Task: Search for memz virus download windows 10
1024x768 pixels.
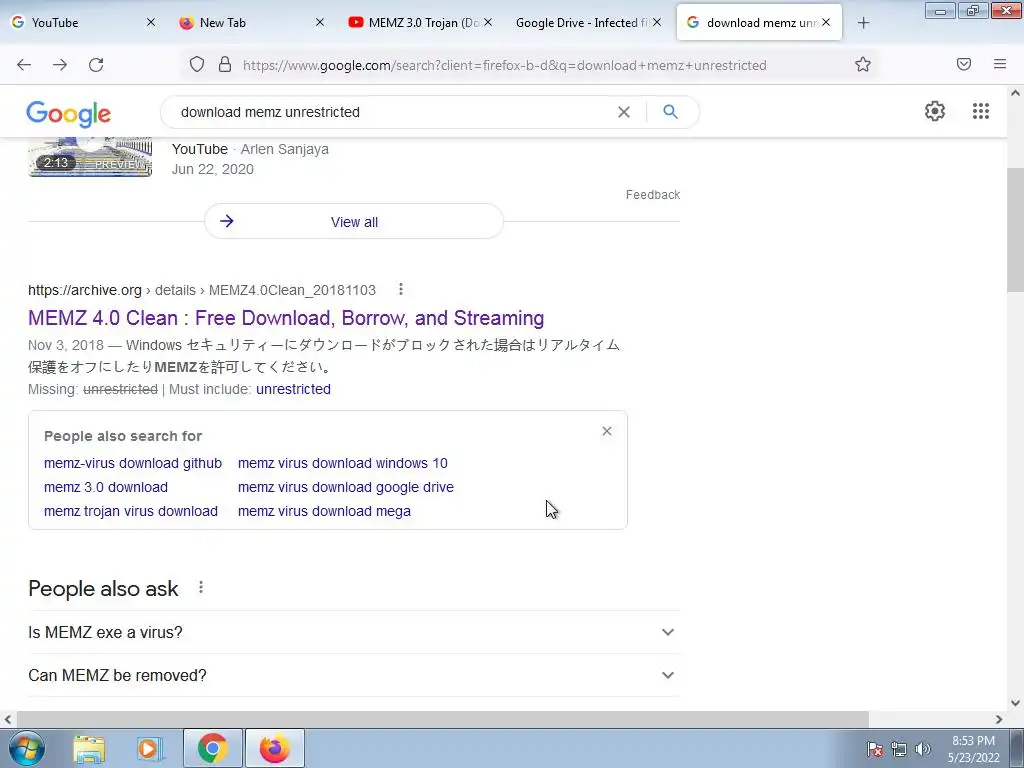Action: (343, 463)
